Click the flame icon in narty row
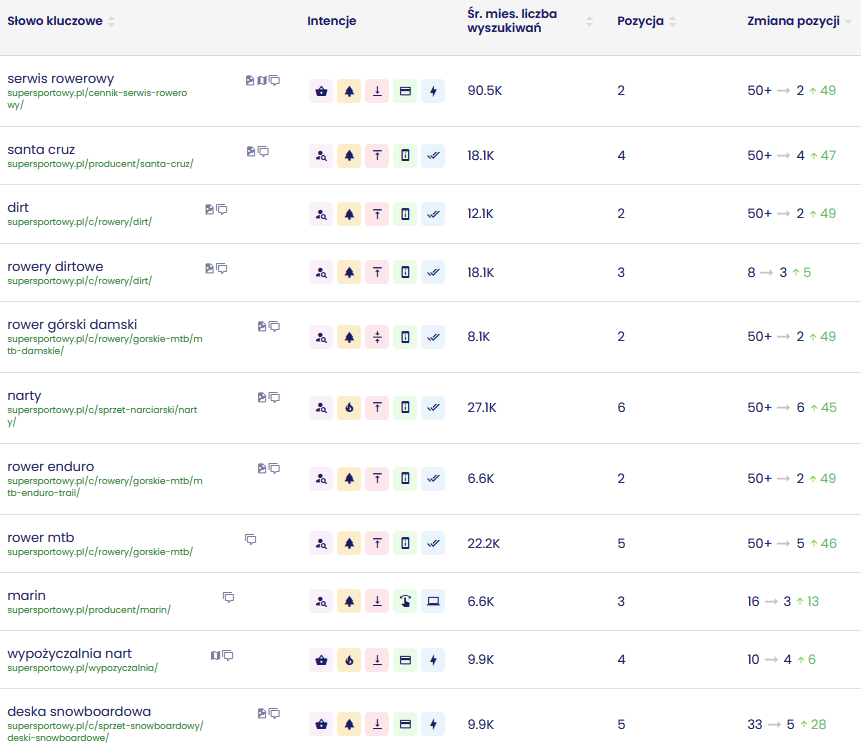This screenshot has width=861, height=751. 349,407
